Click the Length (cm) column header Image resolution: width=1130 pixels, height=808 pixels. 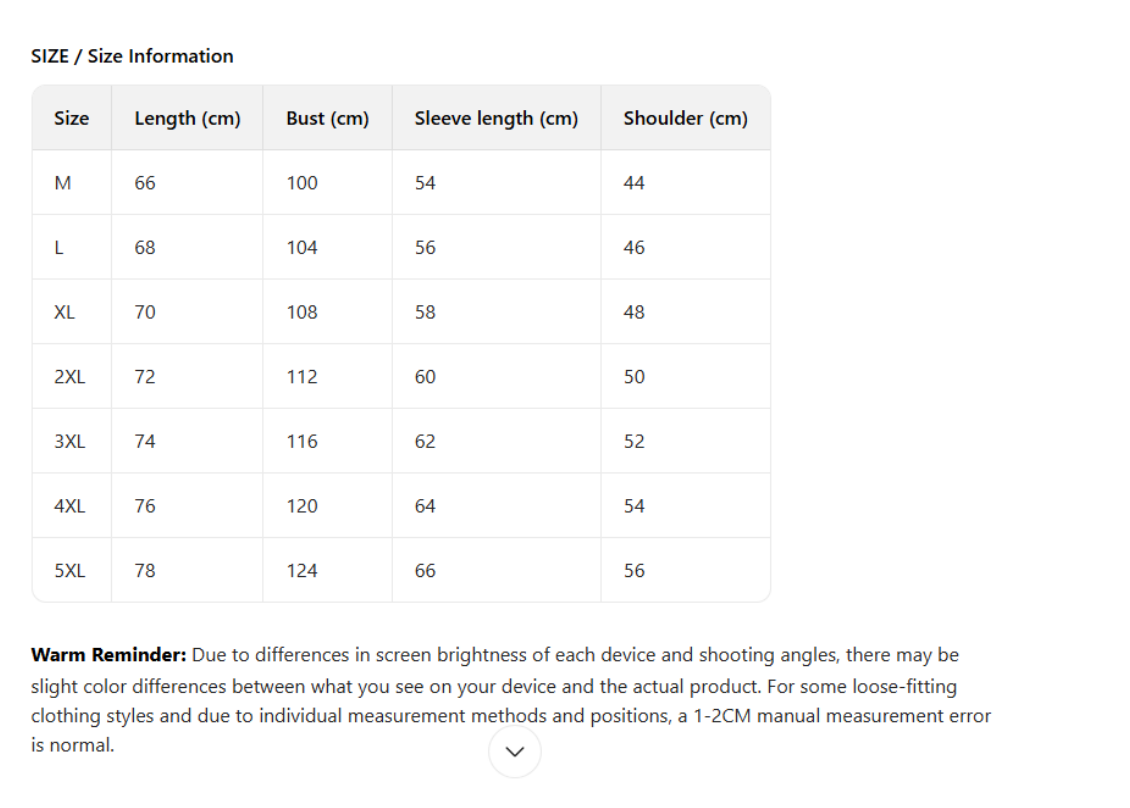coord(187,118)
